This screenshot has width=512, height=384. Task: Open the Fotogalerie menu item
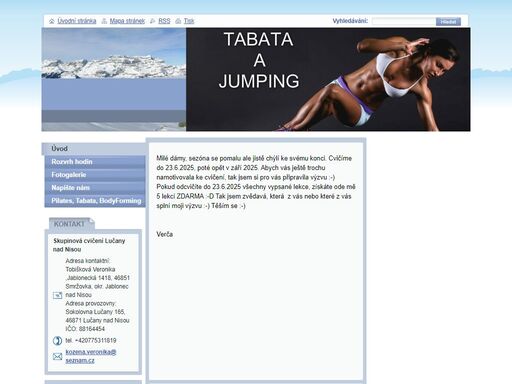point(95,175)
